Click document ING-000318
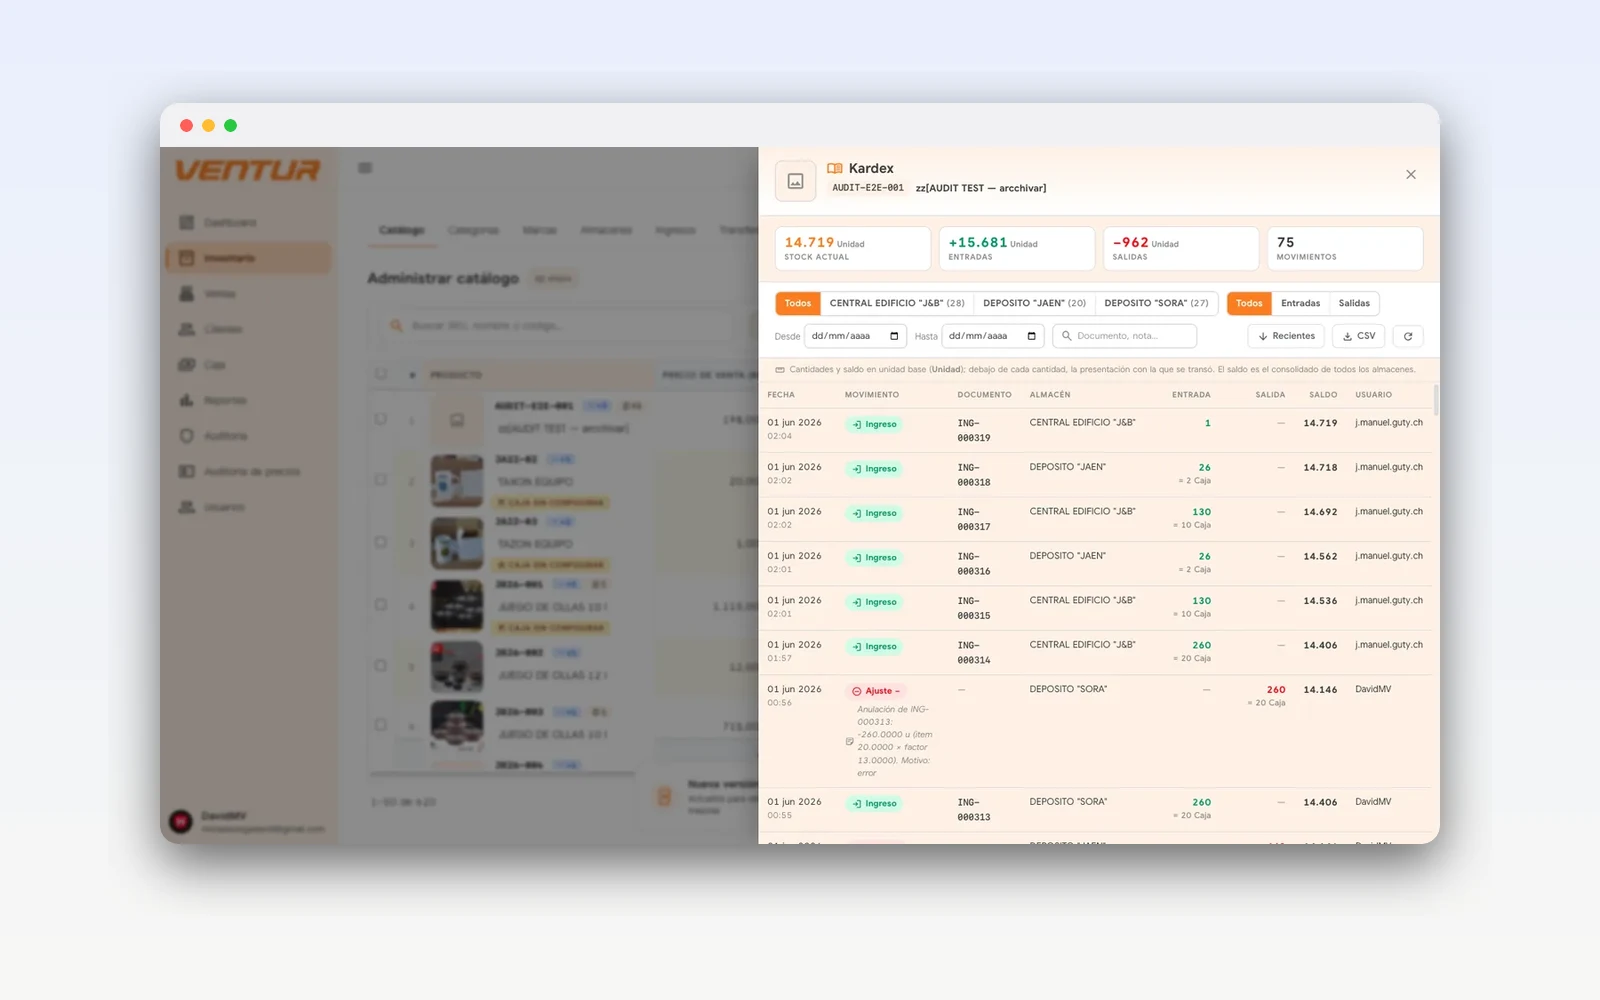Viewport: 1600px width, 1000px height. [x=974, y=475]
